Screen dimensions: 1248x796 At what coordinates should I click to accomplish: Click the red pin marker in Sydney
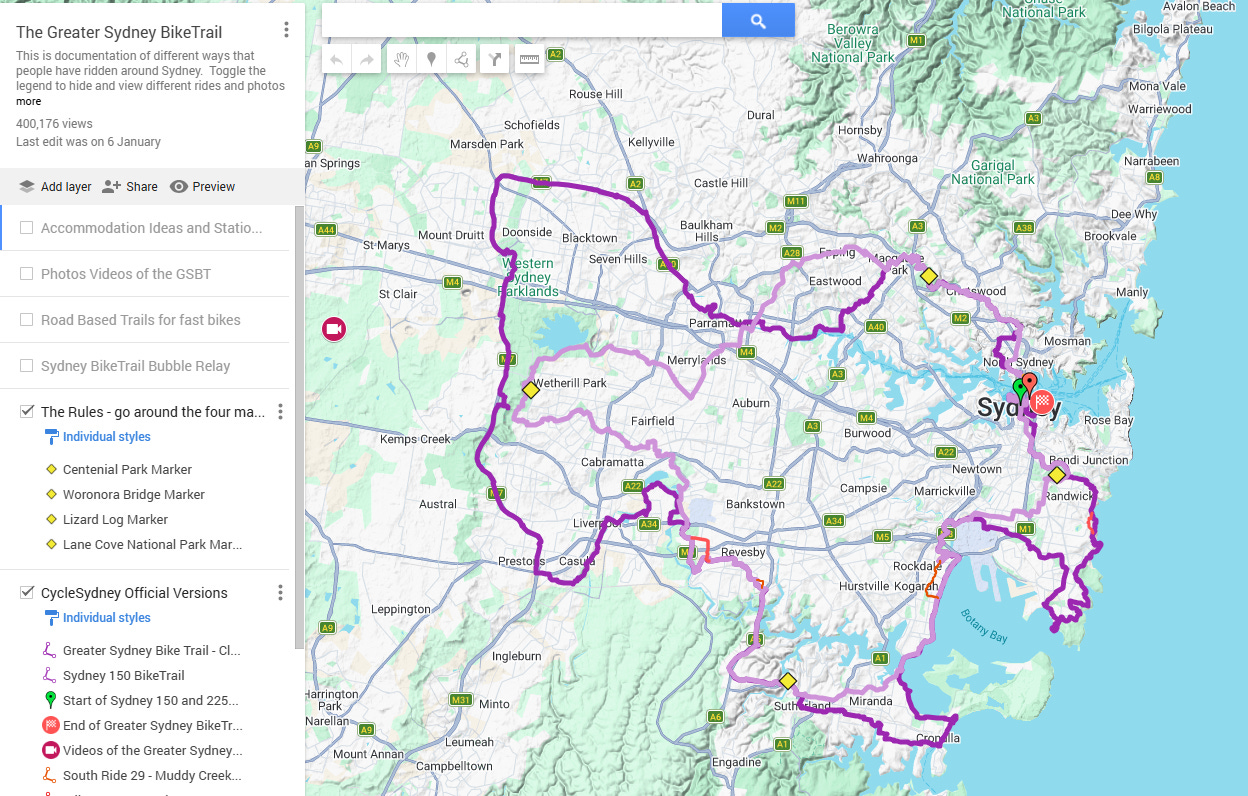[1029, 383]
